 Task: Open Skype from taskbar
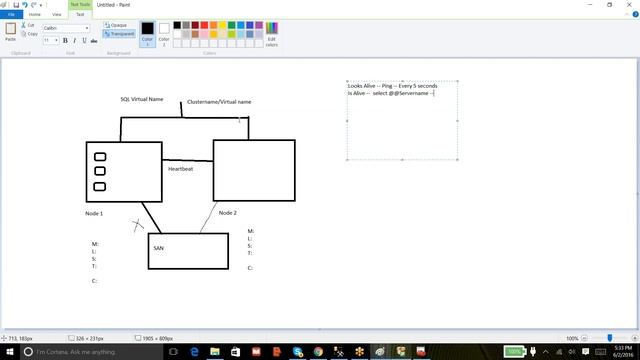tap(298, 351)
